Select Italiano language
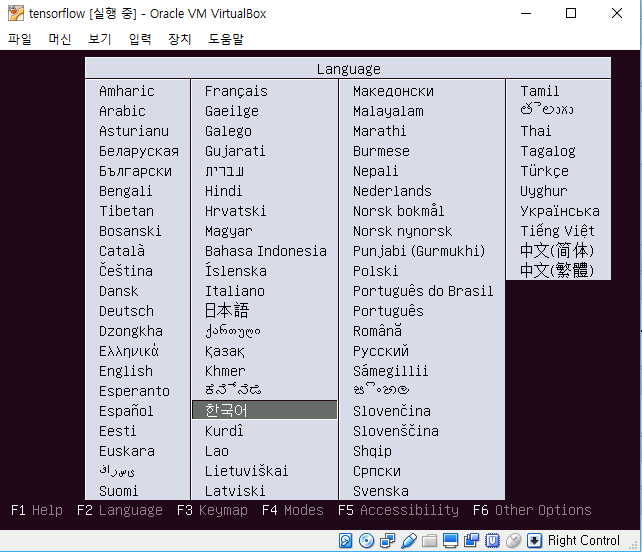642x552 pixels. pyautogui.click(x=235, y=291)
